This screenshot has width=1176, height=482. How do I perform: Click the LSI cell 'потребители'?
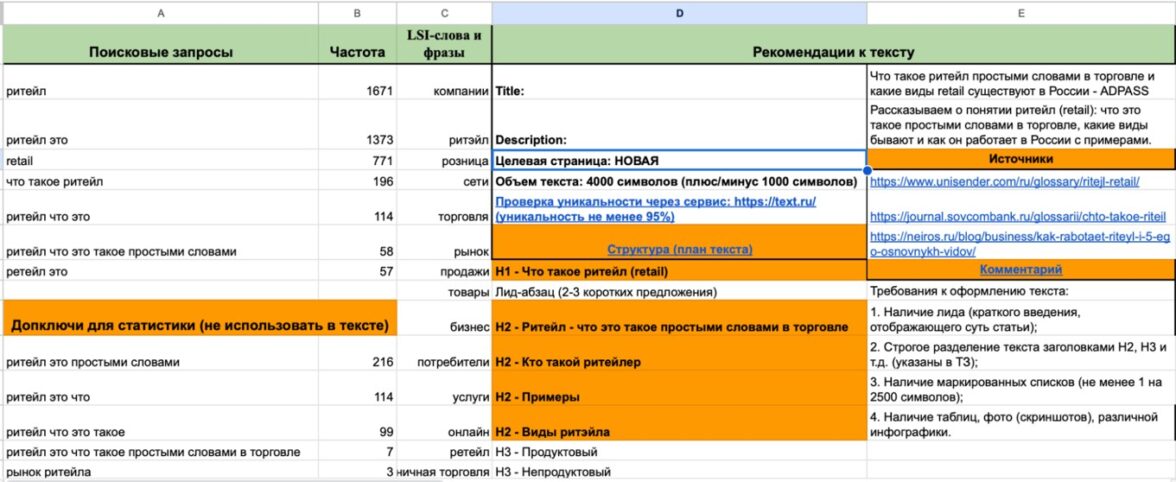pyautogui.click(x=445, y=353)
